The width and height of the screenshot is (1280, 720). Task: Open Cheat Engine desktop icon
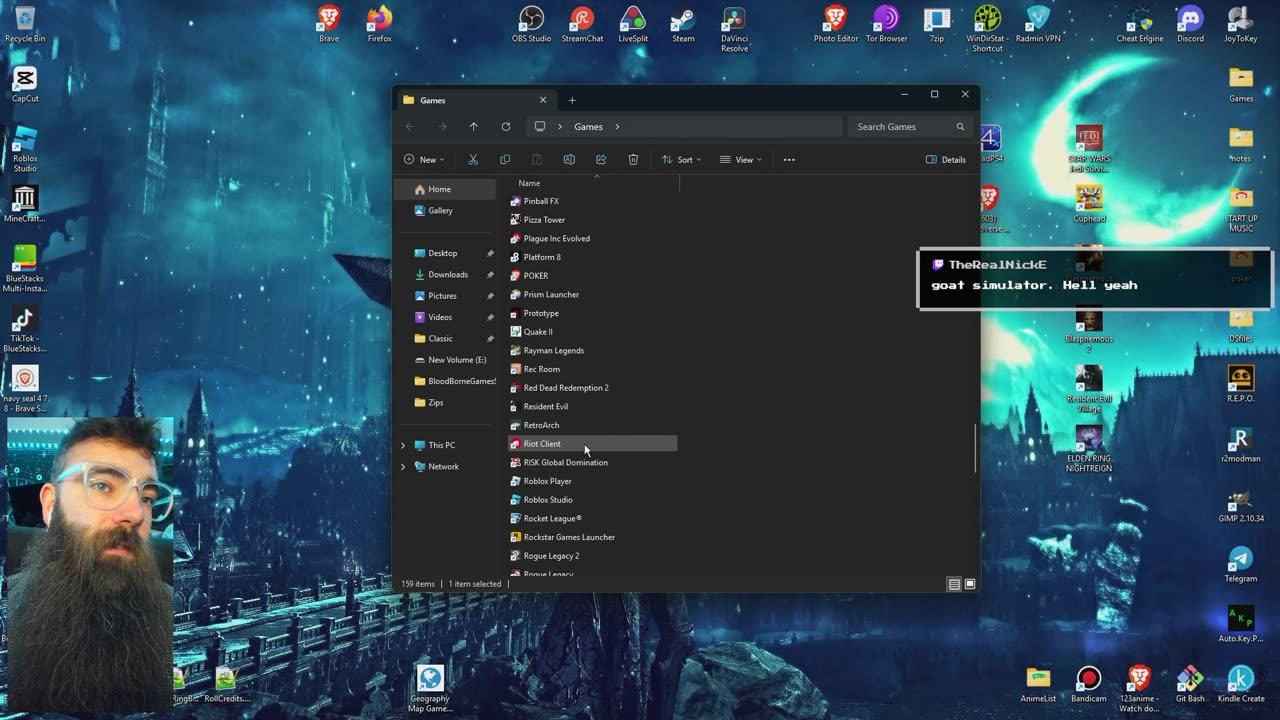[1139, 24]
